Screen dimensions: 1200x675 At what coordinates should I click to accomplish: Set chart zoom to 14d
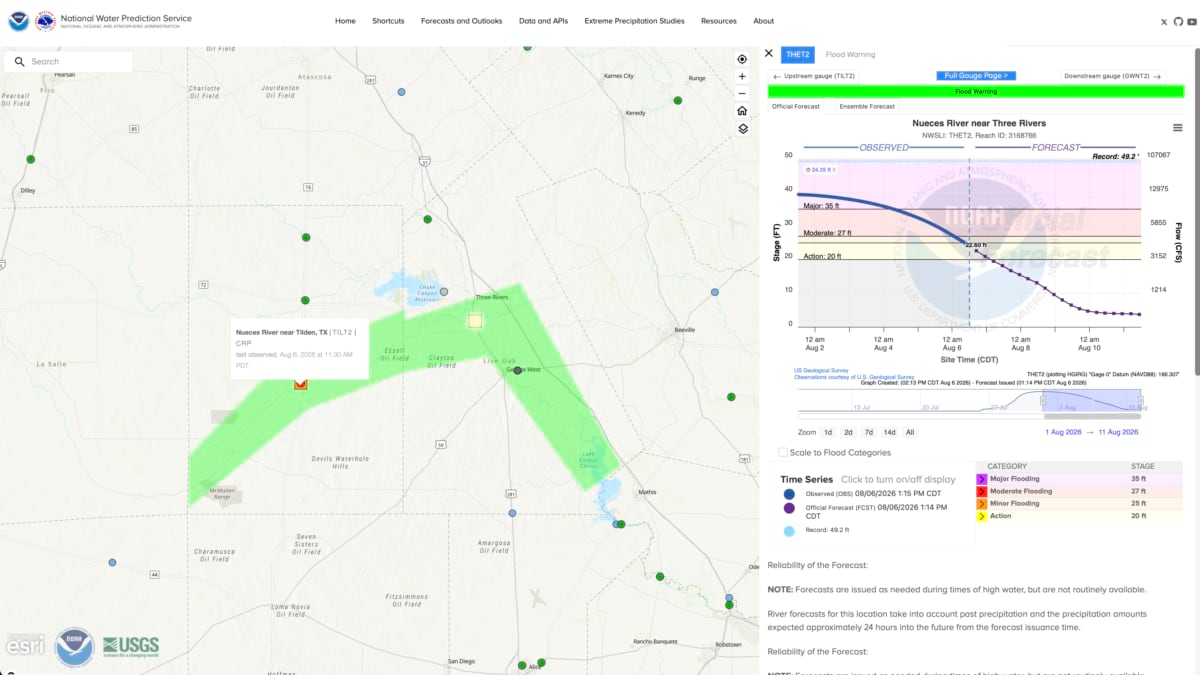(x=890, y=432)
